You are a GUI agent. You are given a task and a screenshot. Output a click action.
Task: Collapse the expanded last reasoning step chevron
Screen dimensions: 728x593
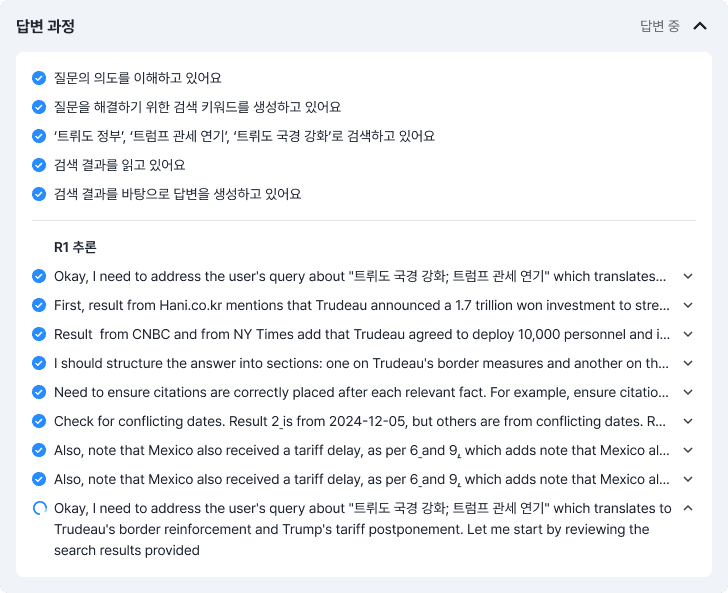(x=688, y=508)
